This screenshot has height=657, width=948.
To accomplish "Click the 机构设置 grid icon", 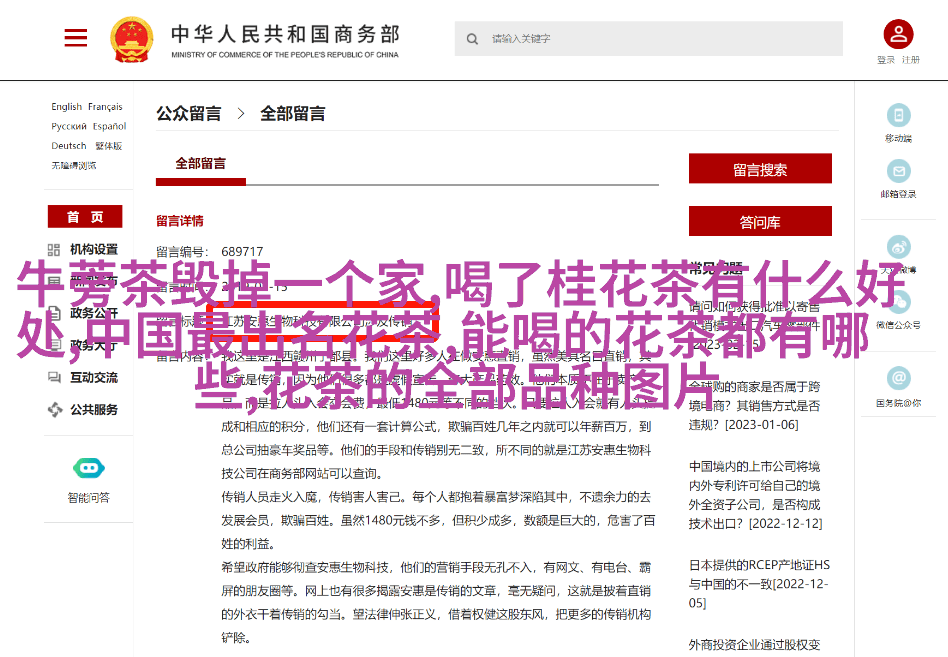I will [x=55, y=249].
